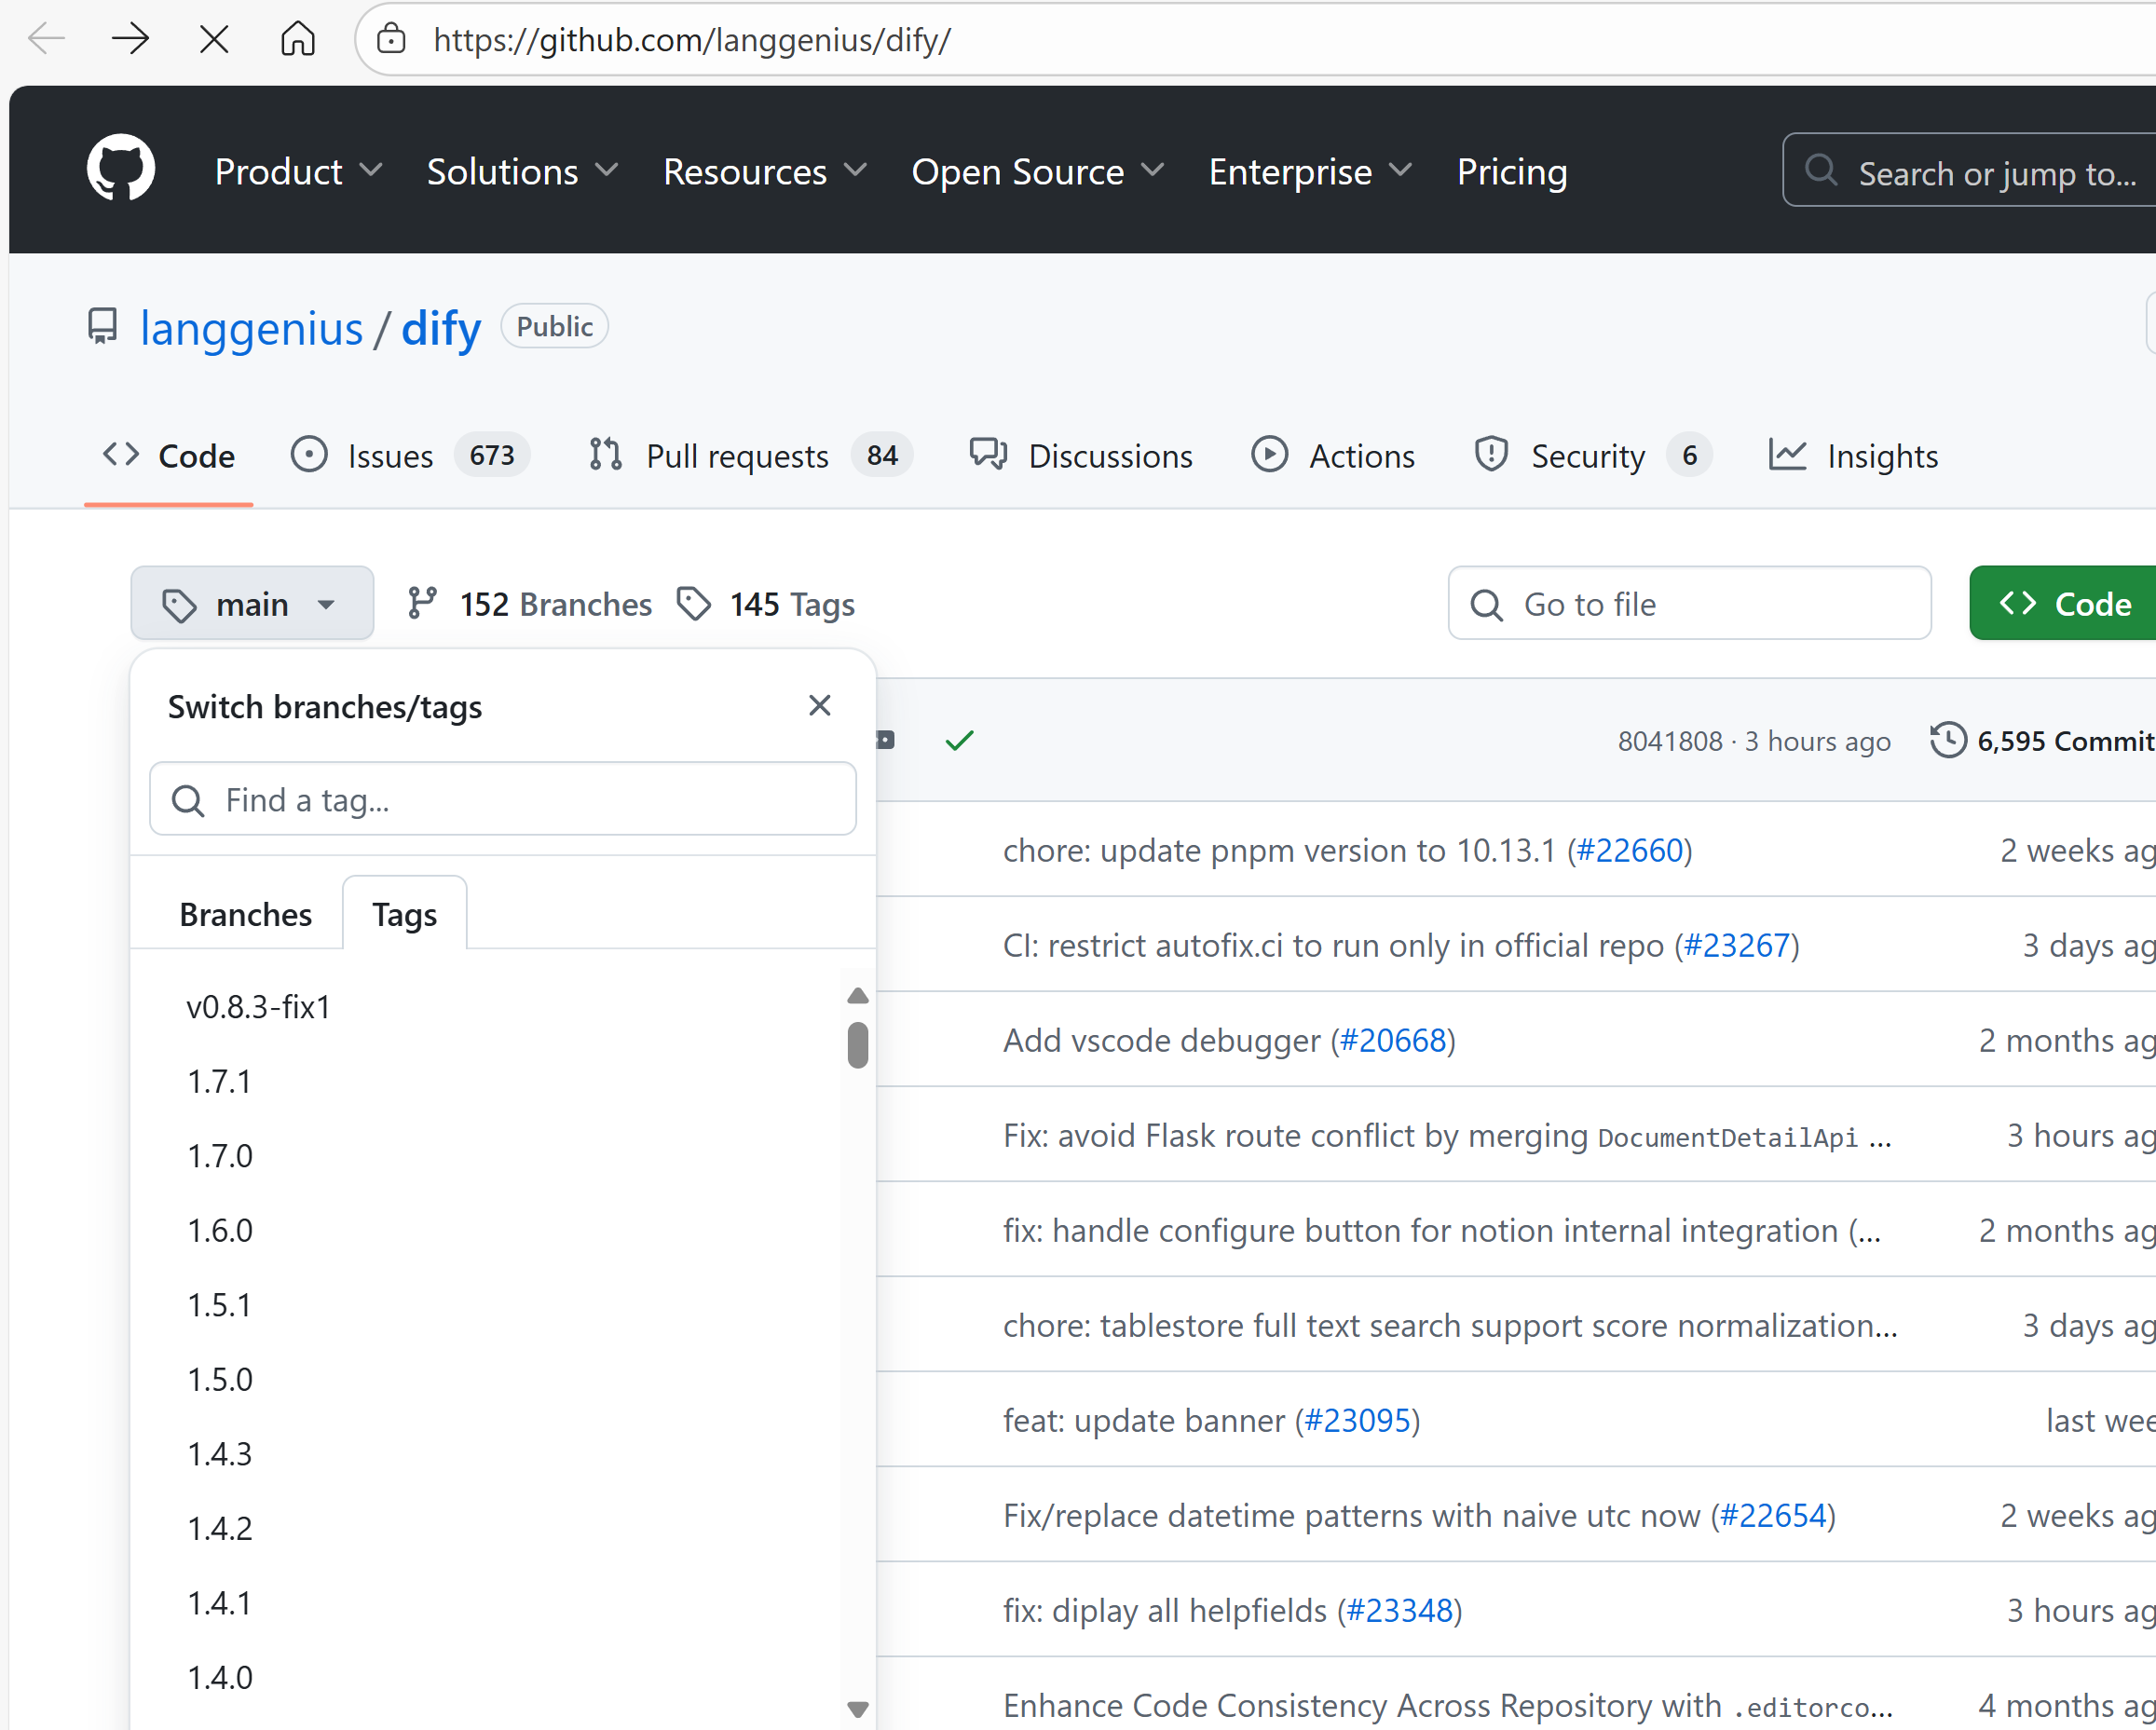This screenshot has height=1730, width=2156.
Task: Open the Actions tab
Action: (x=1333, y=455)
